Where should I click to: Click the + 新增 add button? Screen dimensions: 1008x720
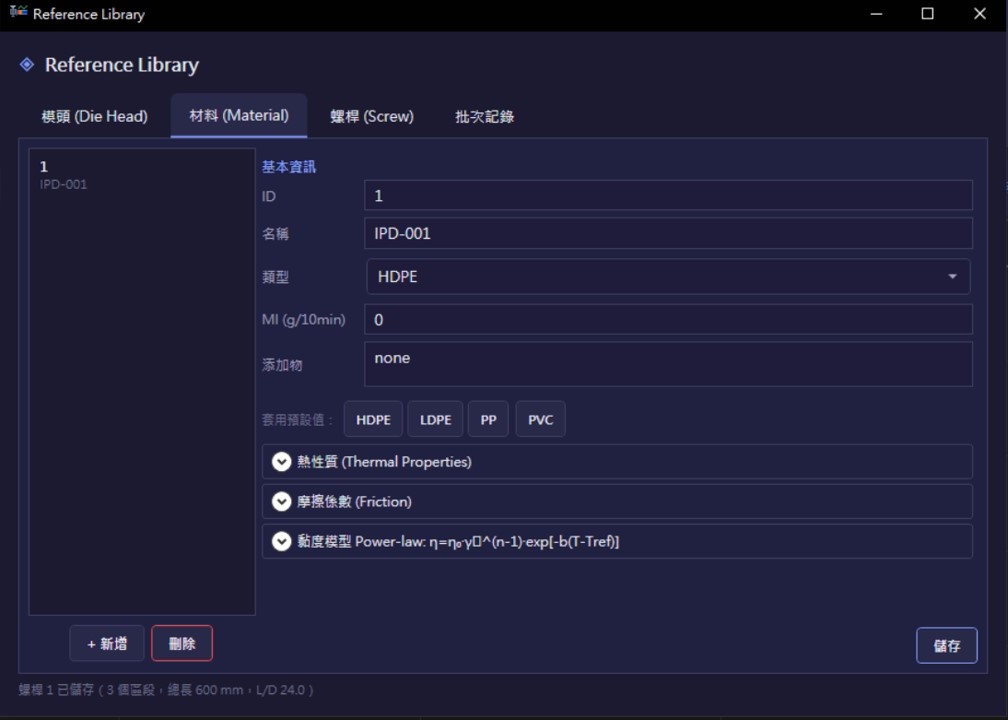click(107, 644)
